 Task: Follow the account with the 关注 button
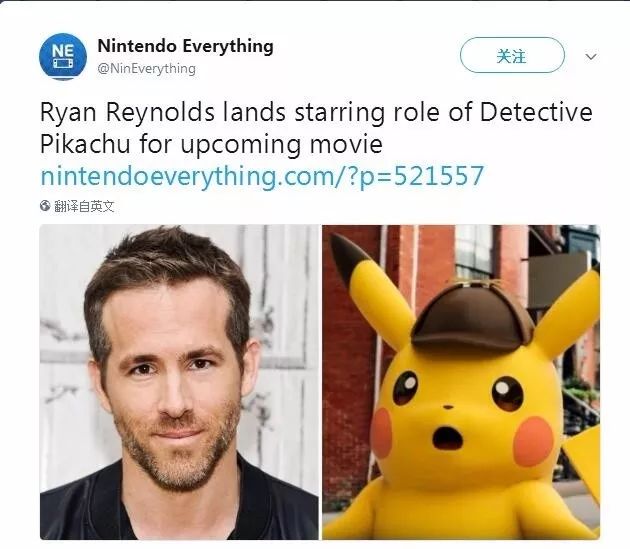tap(512, 55)
